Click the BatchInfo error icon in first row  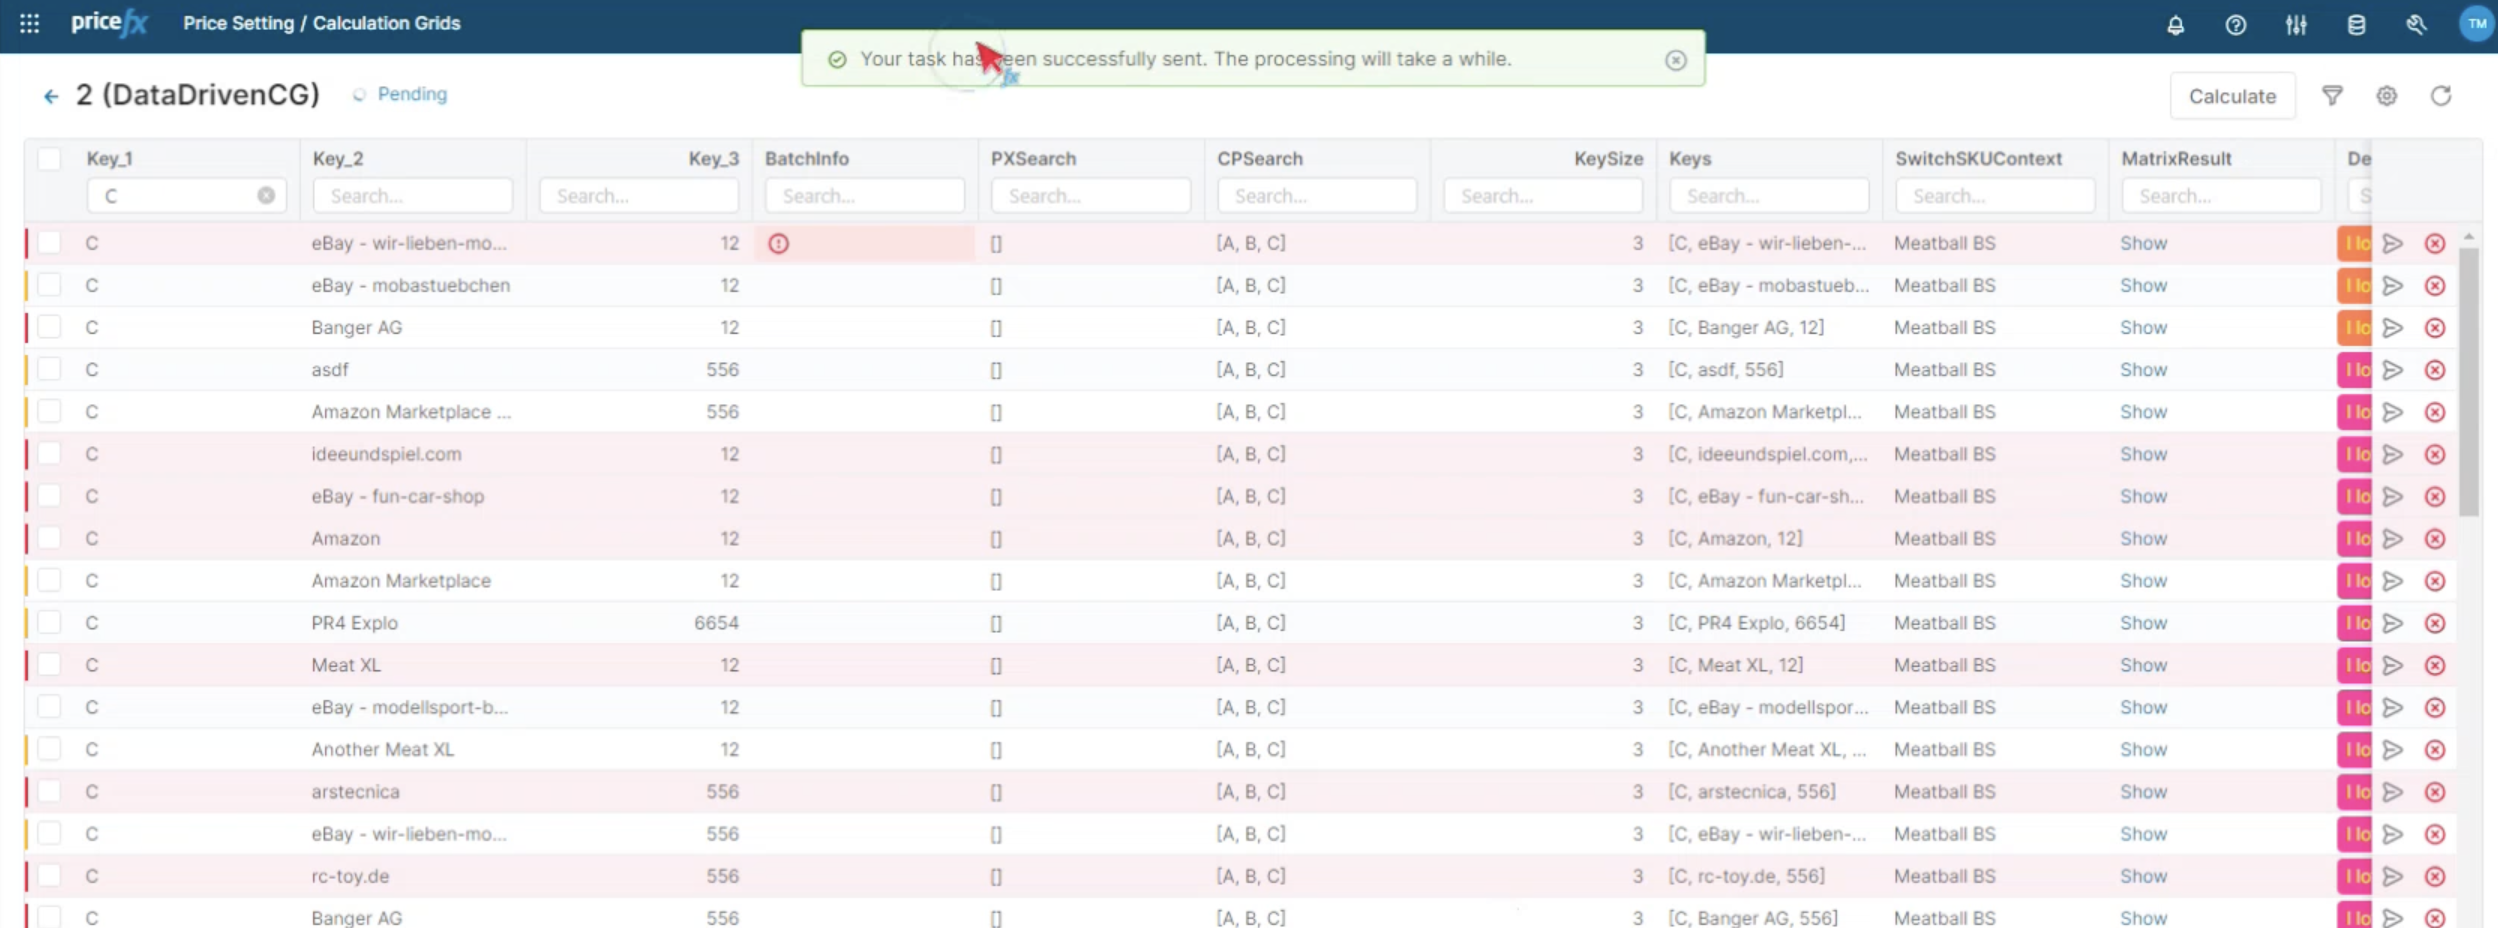779,243
